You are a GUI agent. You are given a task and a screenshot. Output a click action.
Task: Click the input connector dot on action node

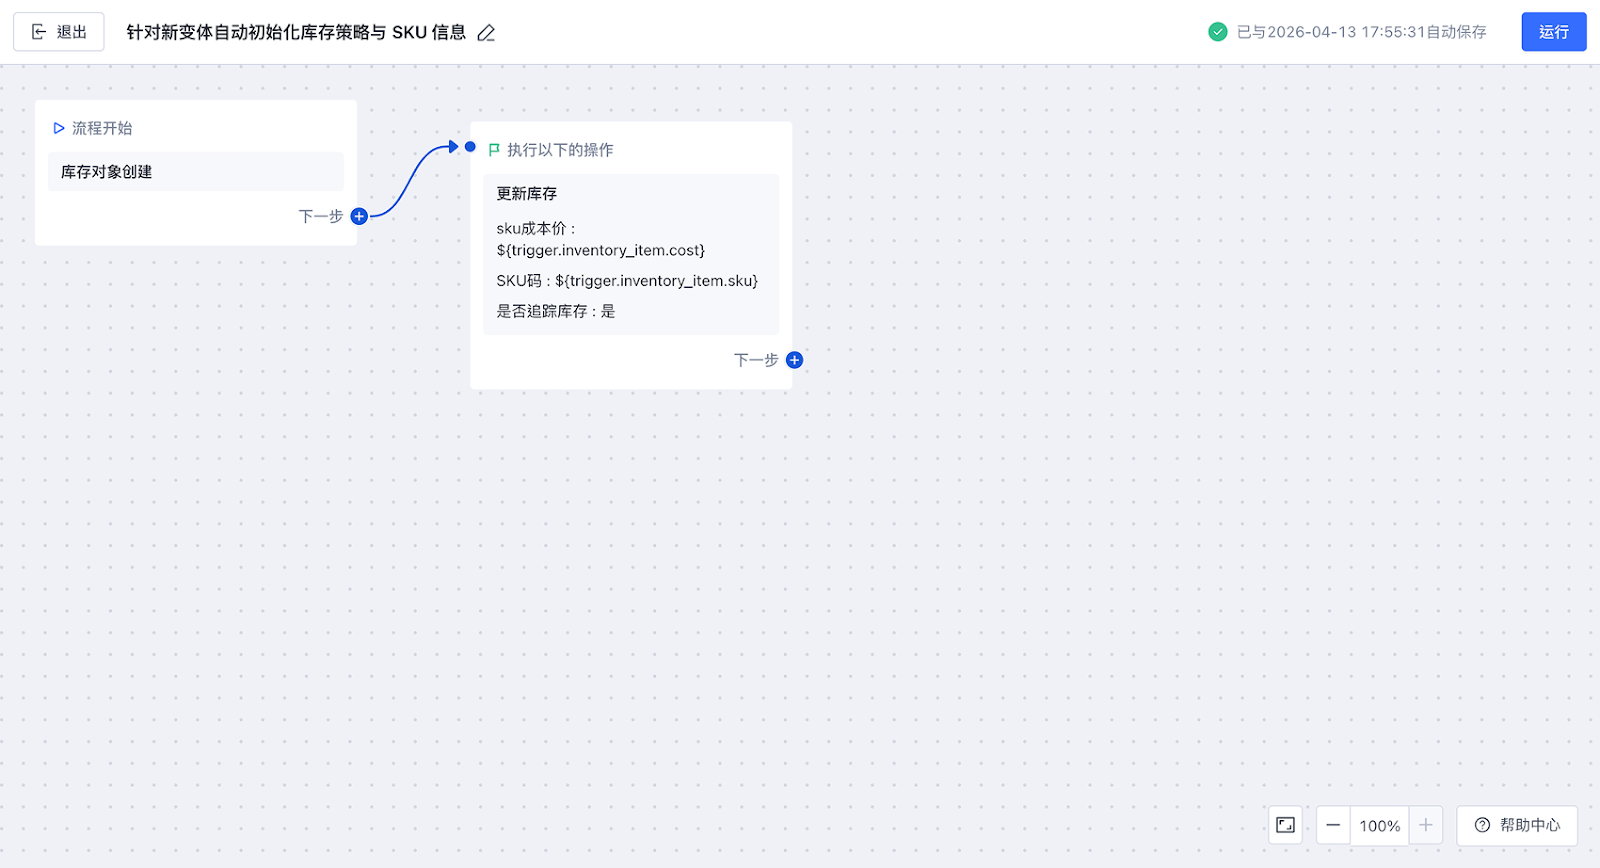click(x=470, y=147)
